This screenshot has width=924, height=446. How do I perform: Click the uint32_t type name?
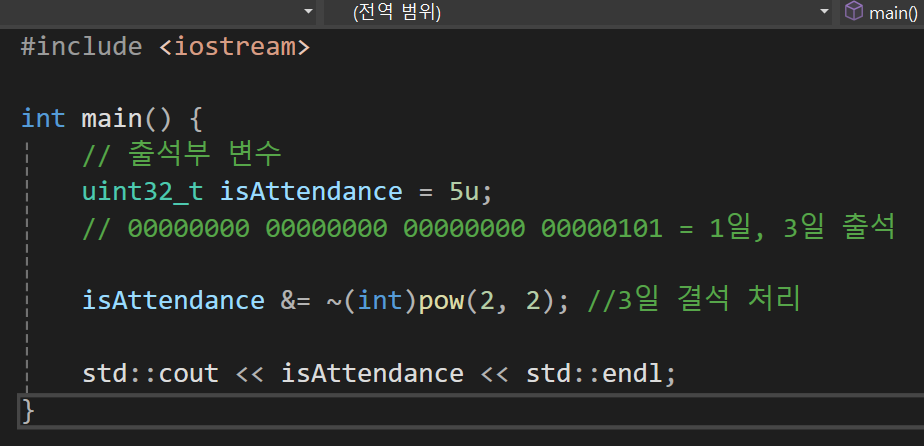[143, 193]
